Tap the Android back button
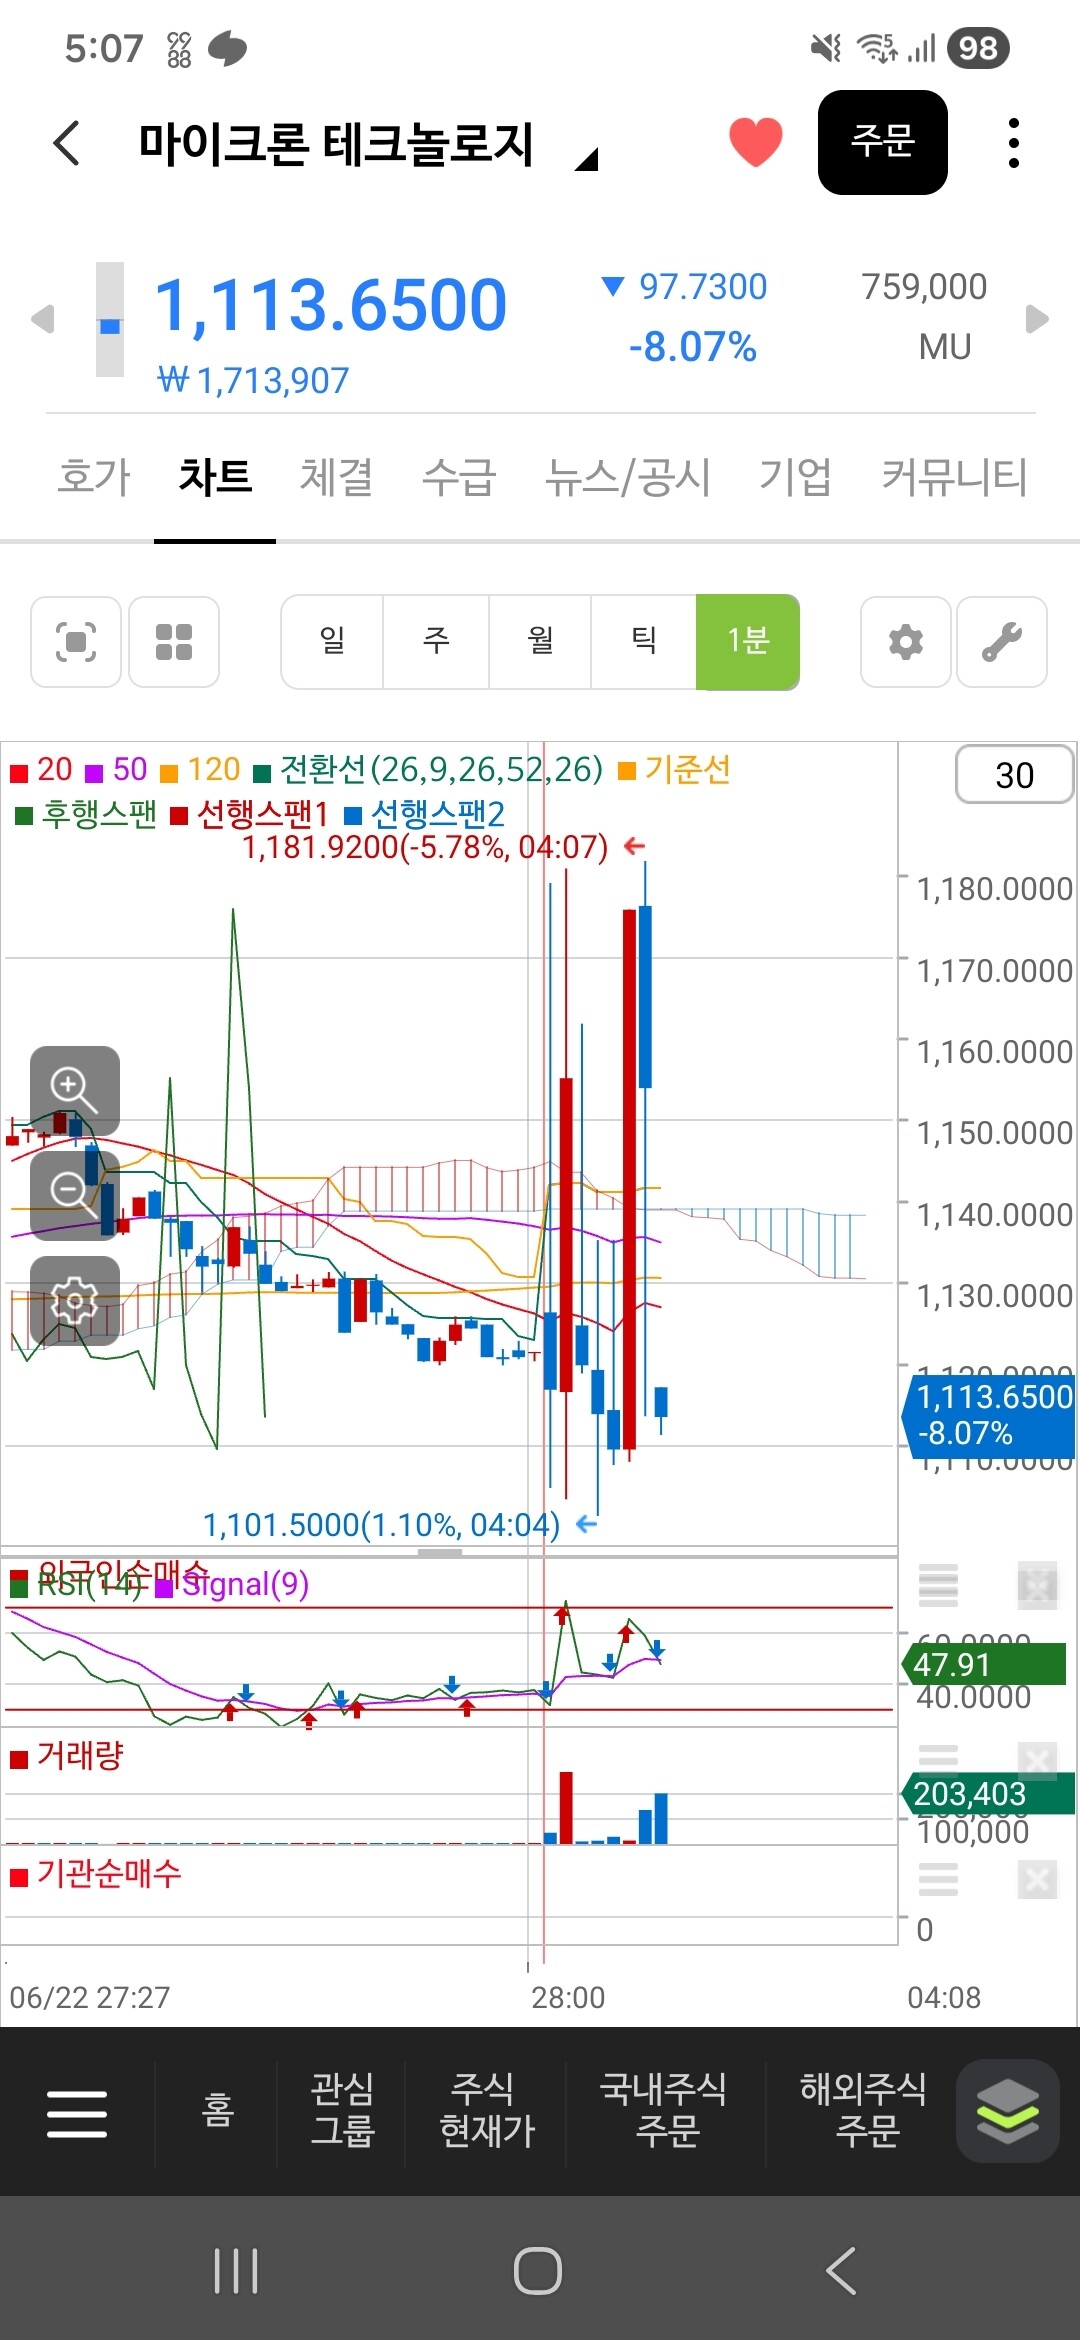Screen dimensions: 1080x2340 (x=841, y=2271)
